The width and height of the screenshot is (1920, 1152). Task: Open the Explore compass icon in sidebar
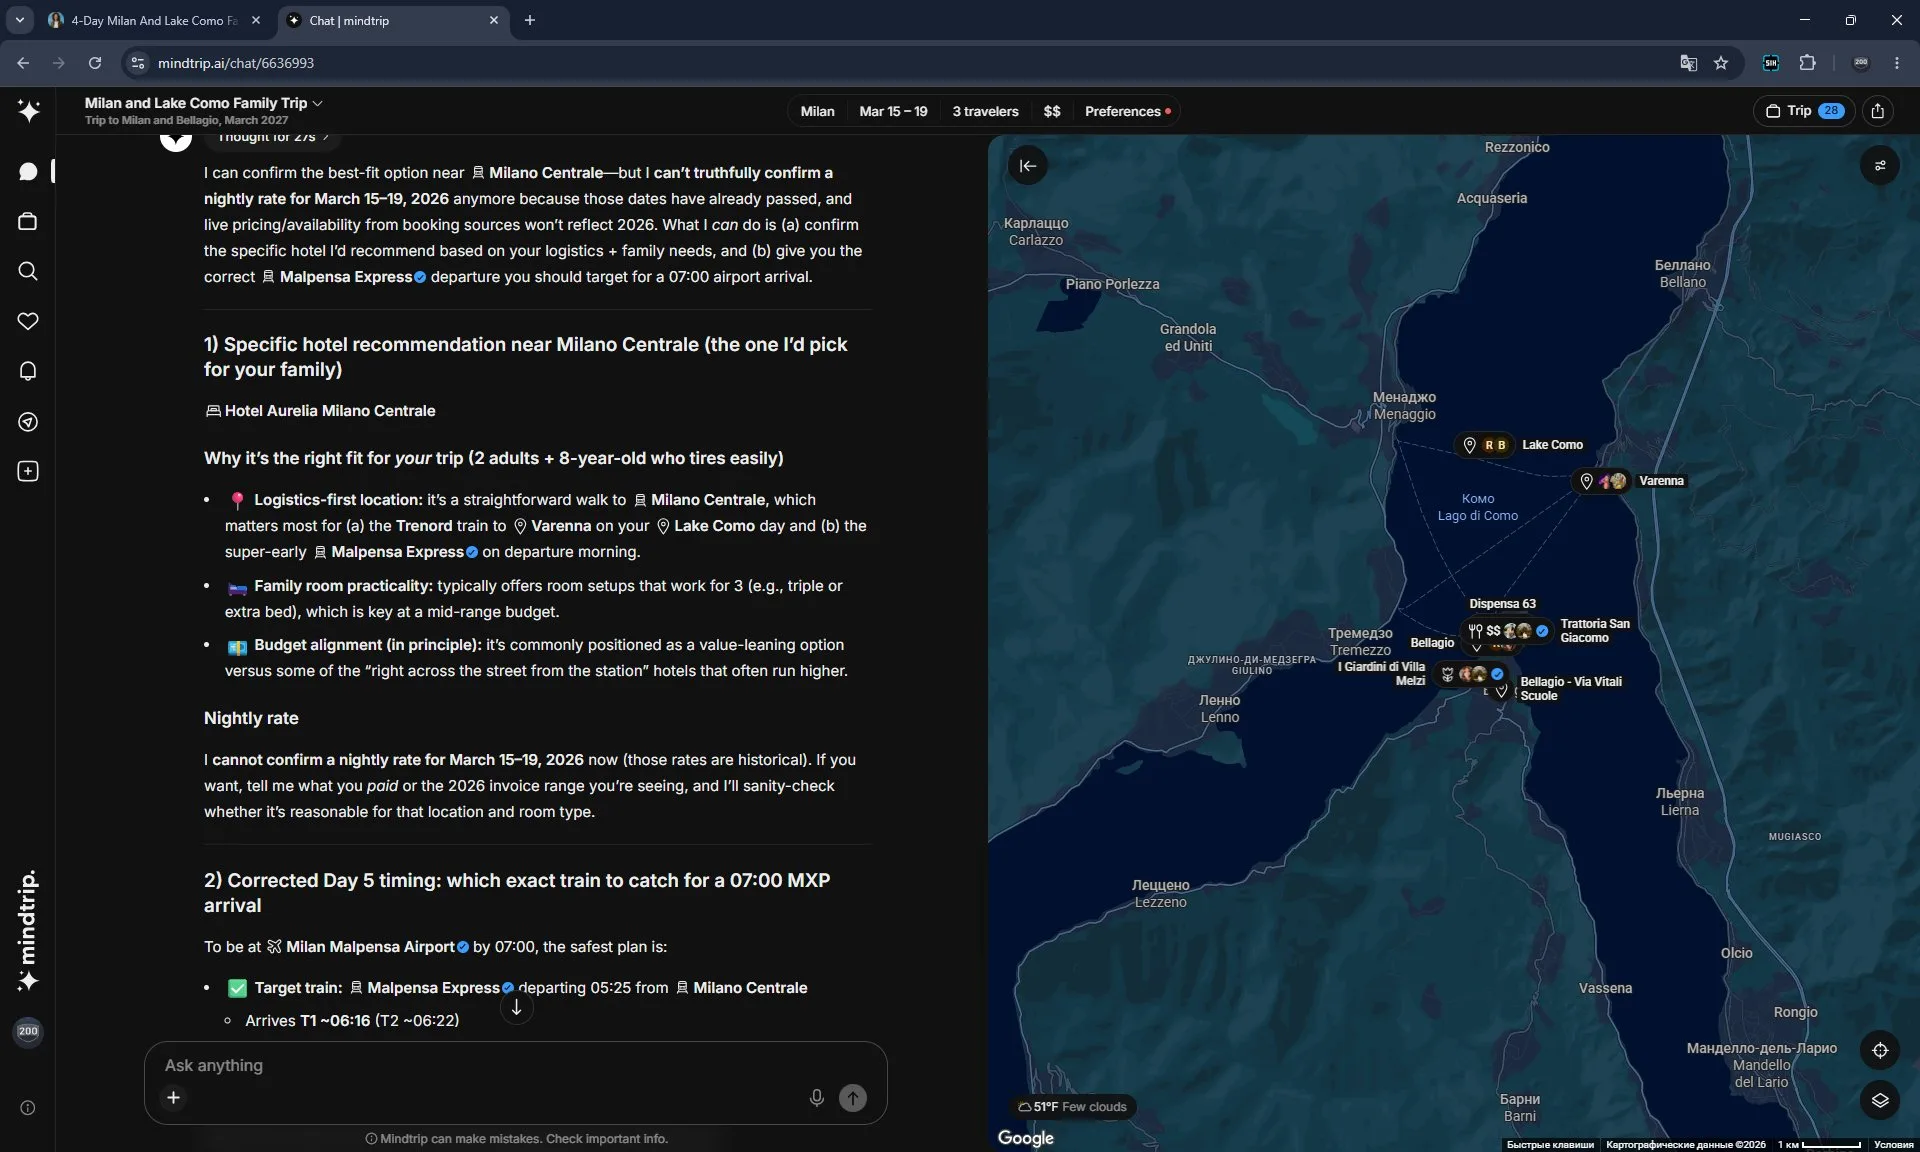point(28,421)
